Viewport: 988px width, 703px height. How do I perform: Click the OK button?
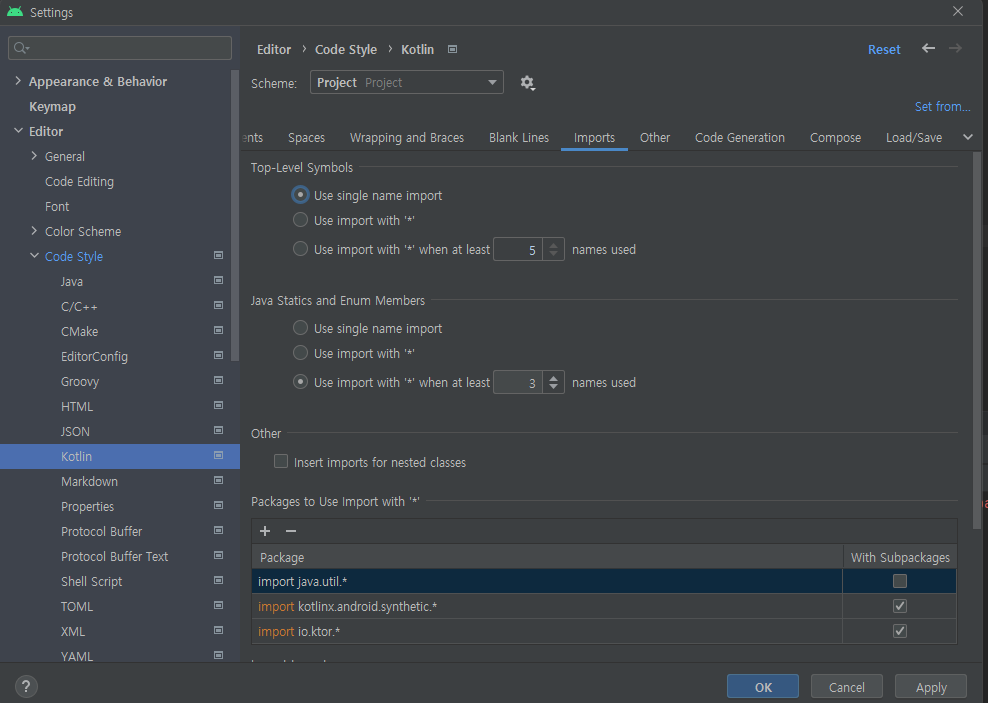[762, 687]
